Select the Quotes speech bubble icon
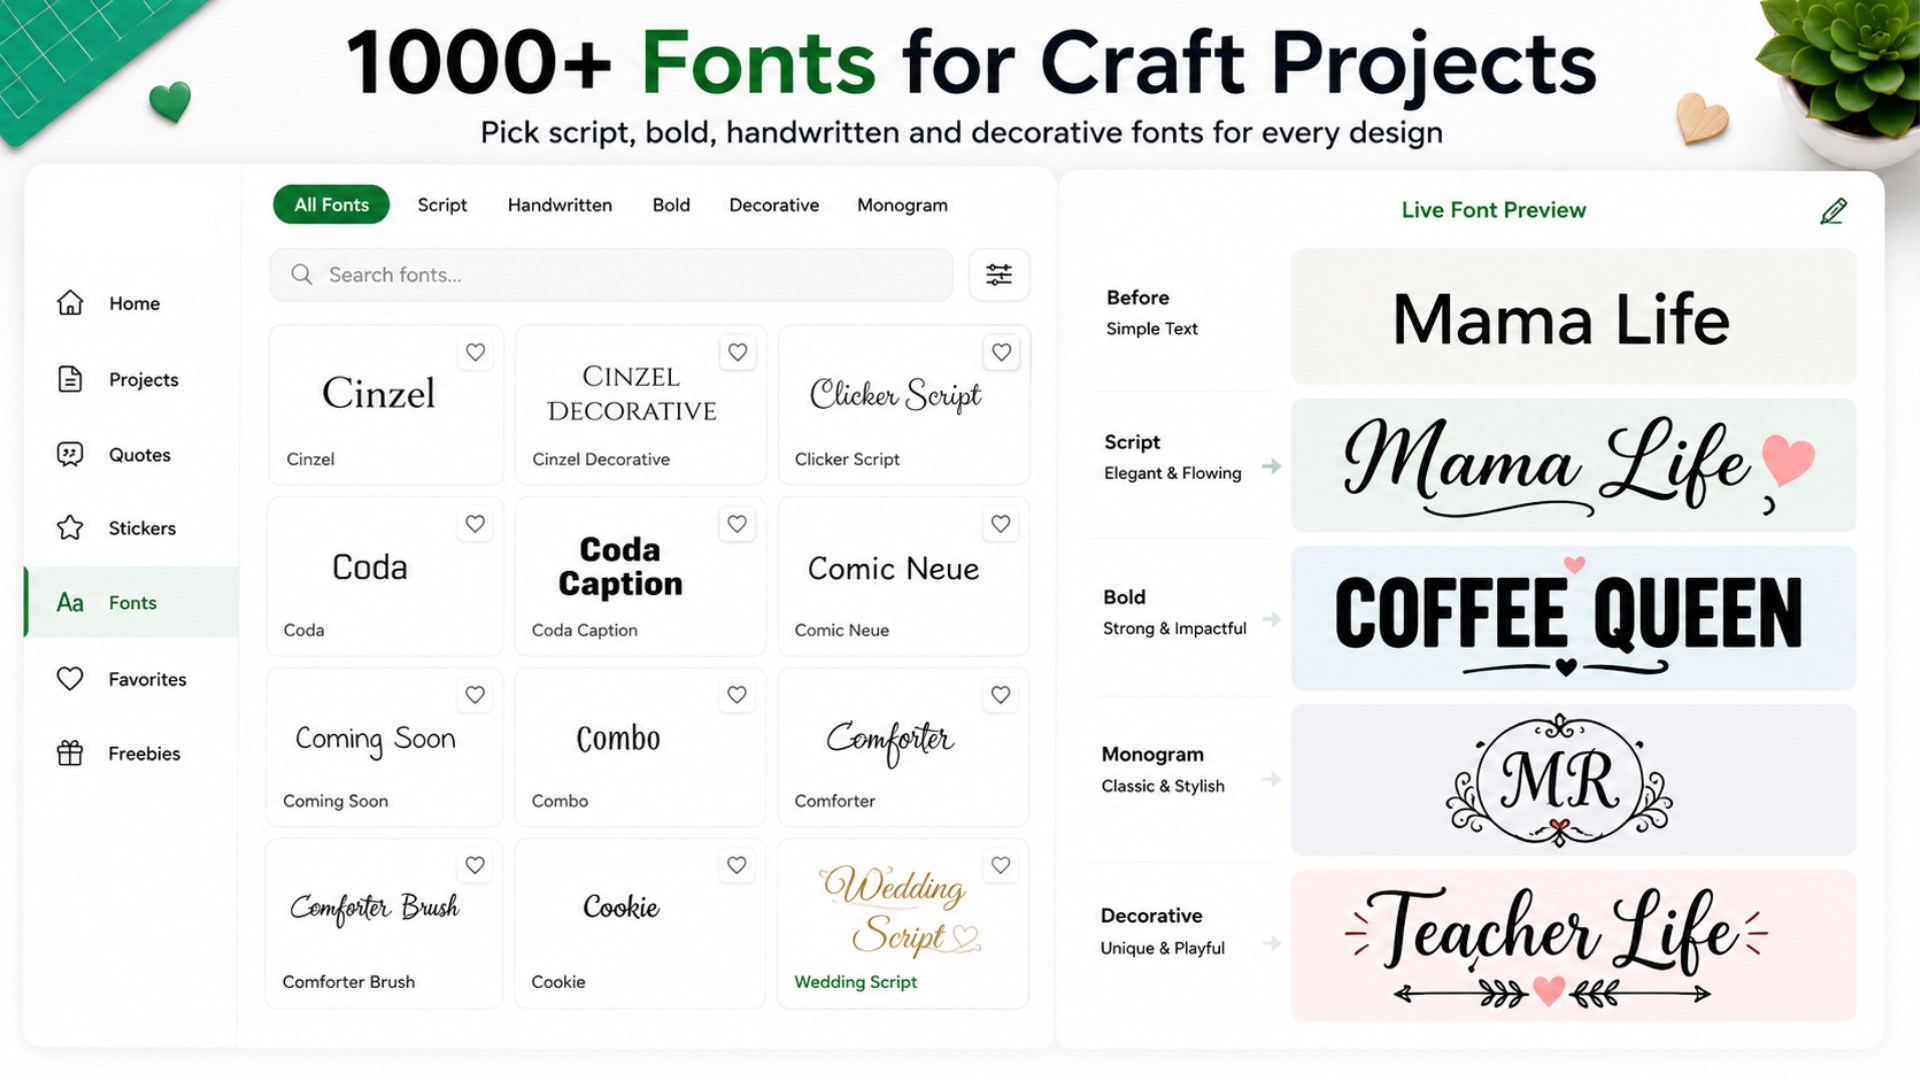Screen dimensions: 1920x1080 [x=70, y=455]
